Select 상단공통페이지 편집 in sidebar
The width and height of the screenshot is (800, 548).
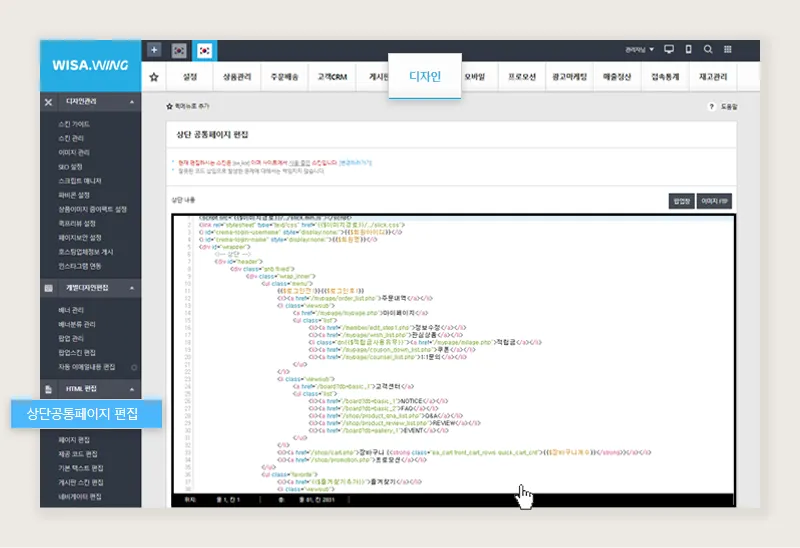coord(86,414)
